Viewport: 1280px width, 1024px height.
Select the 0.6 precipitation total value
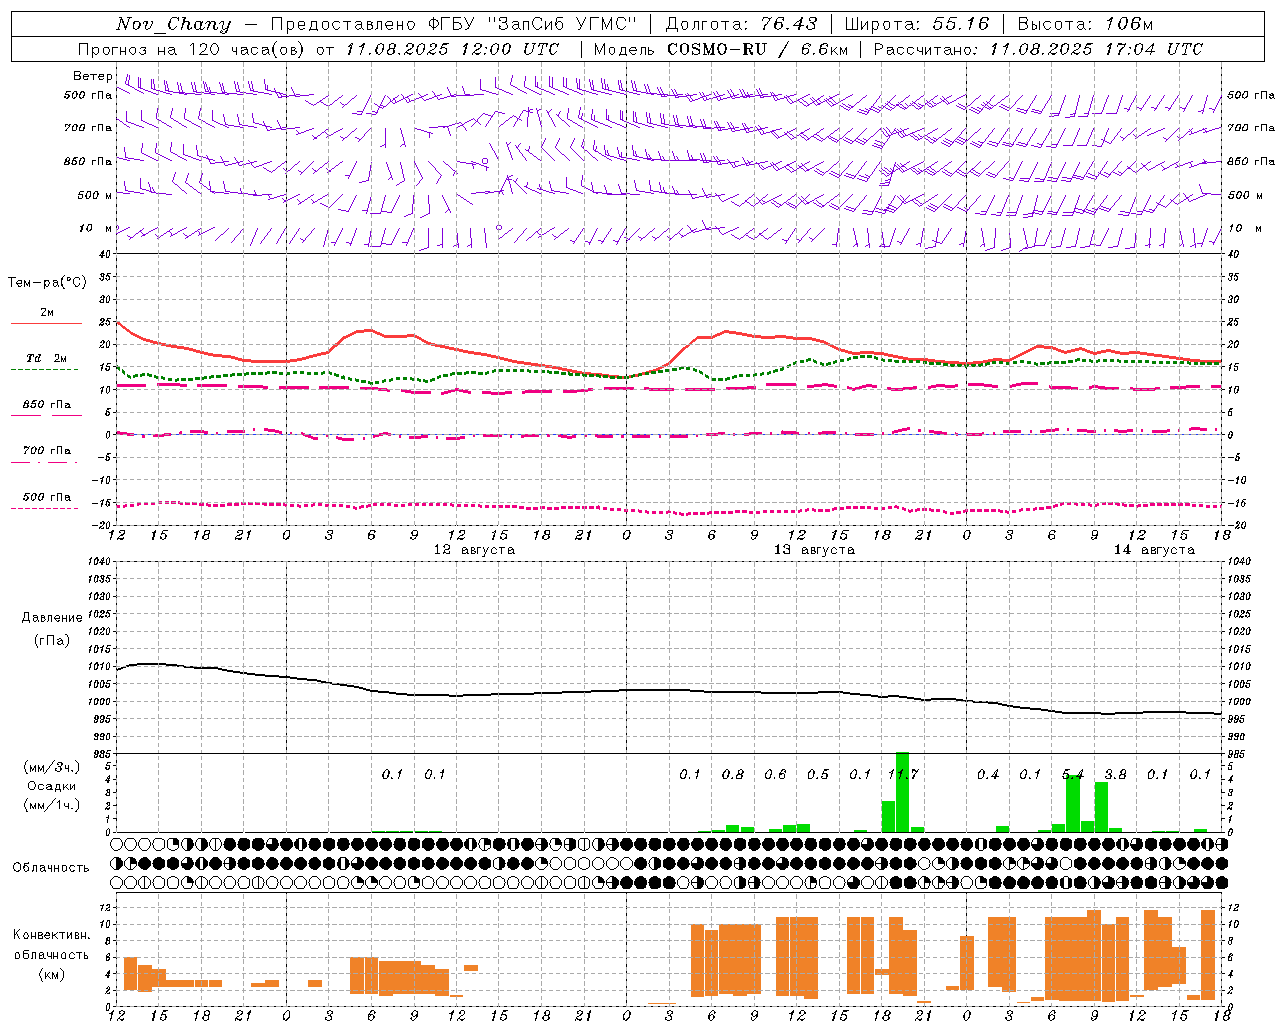(x=775, y=774)
